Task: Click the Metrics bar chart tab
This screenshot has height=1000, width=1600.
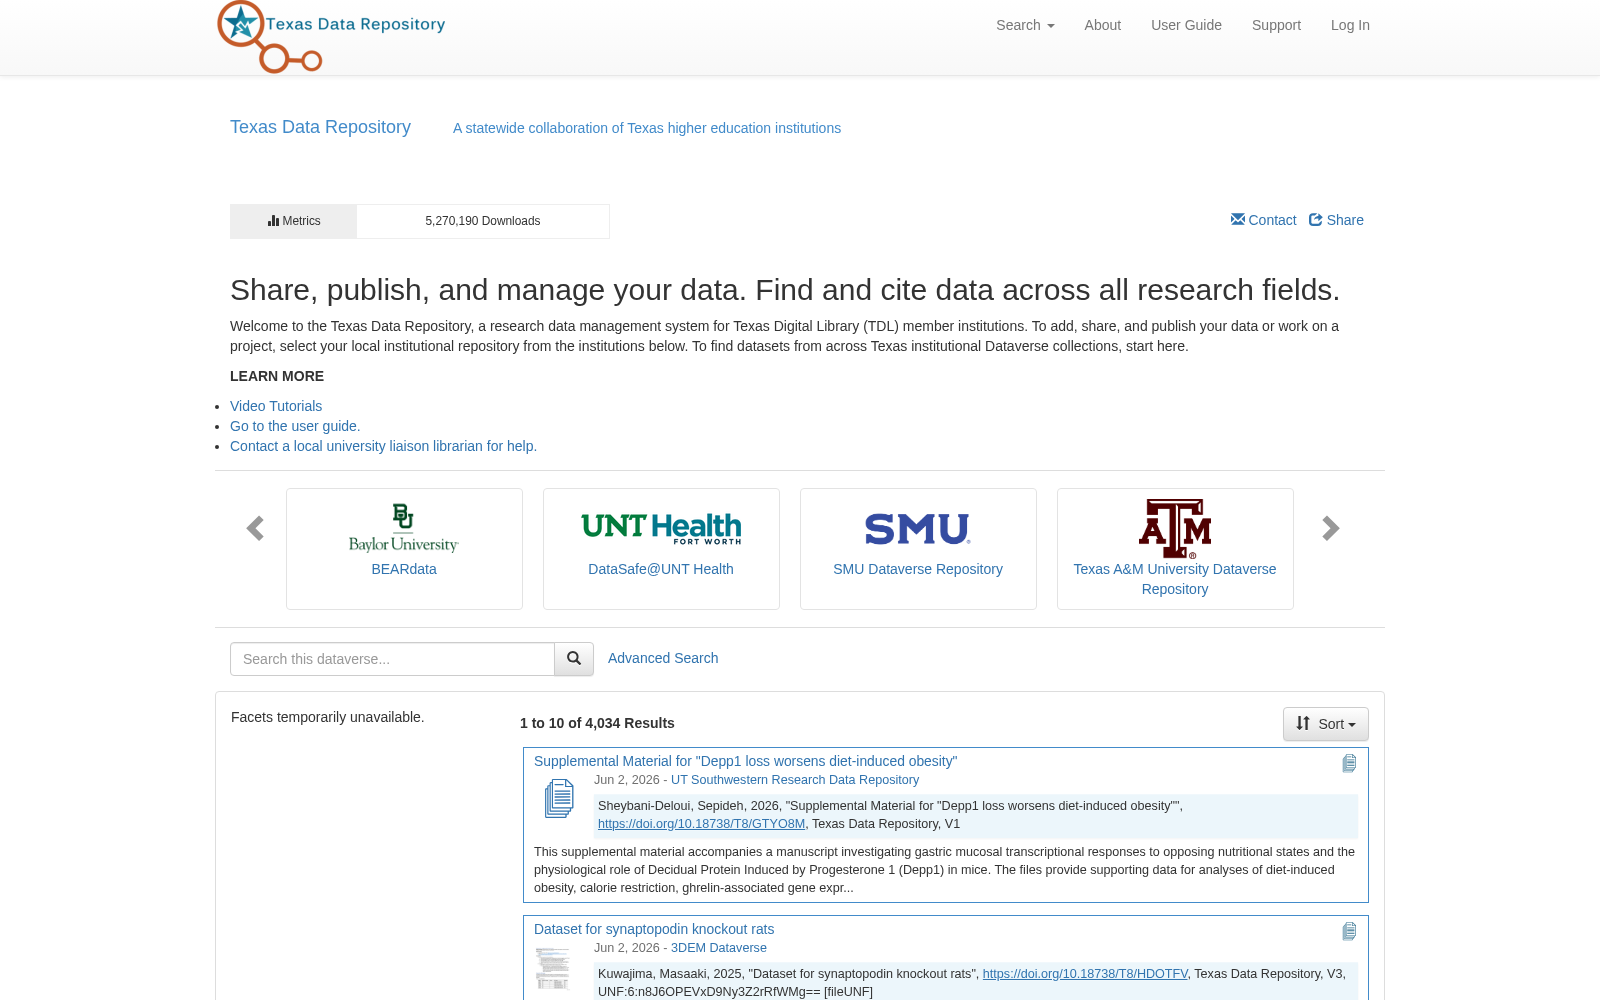Action: point(293,221)
